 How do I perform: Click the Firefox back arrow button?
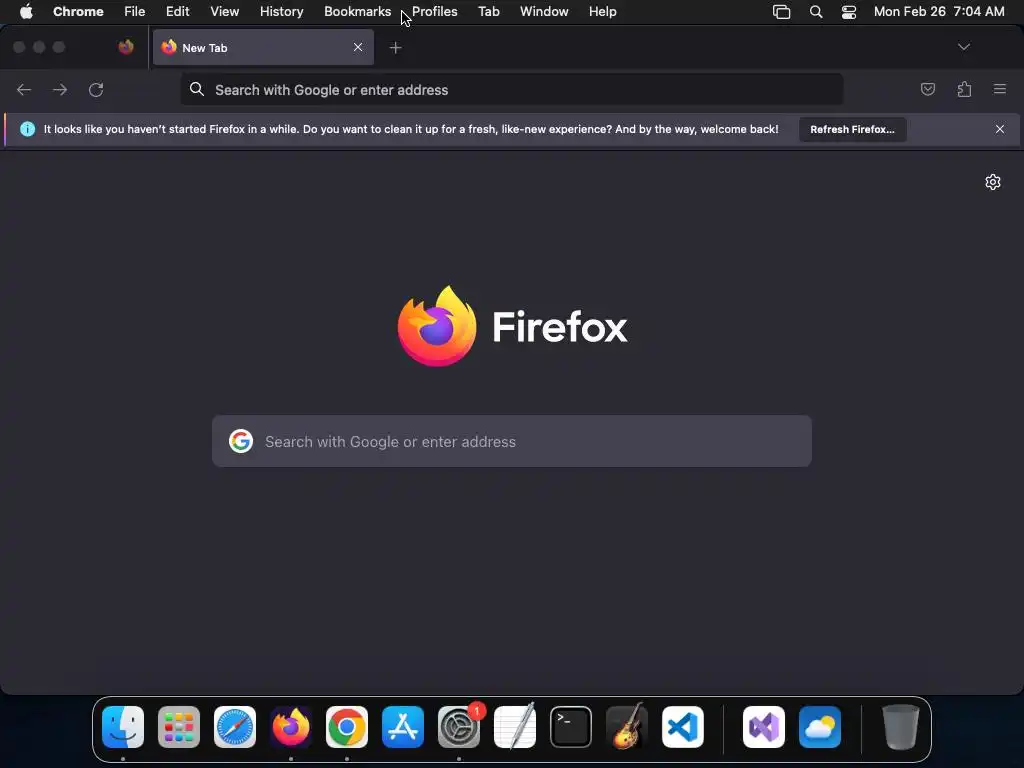point(24,89)
